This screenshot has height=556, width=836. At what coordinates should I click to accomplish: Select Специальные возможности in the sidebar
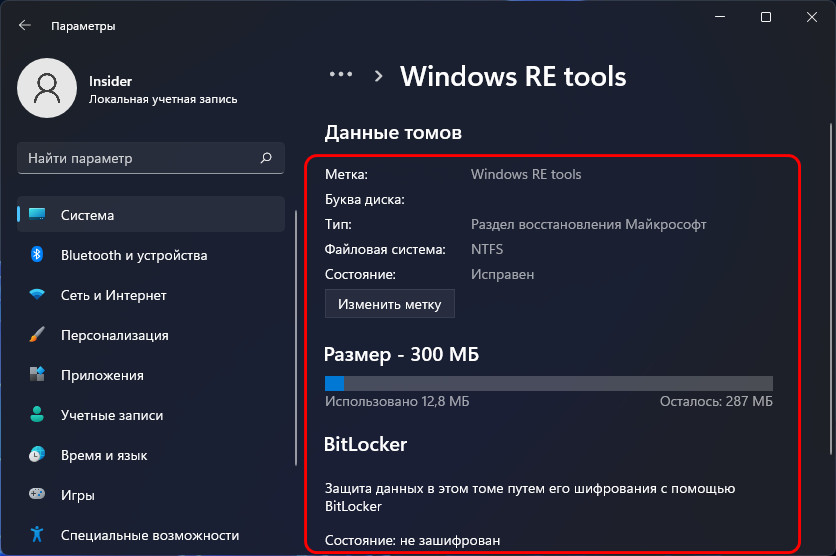(151, 535)
